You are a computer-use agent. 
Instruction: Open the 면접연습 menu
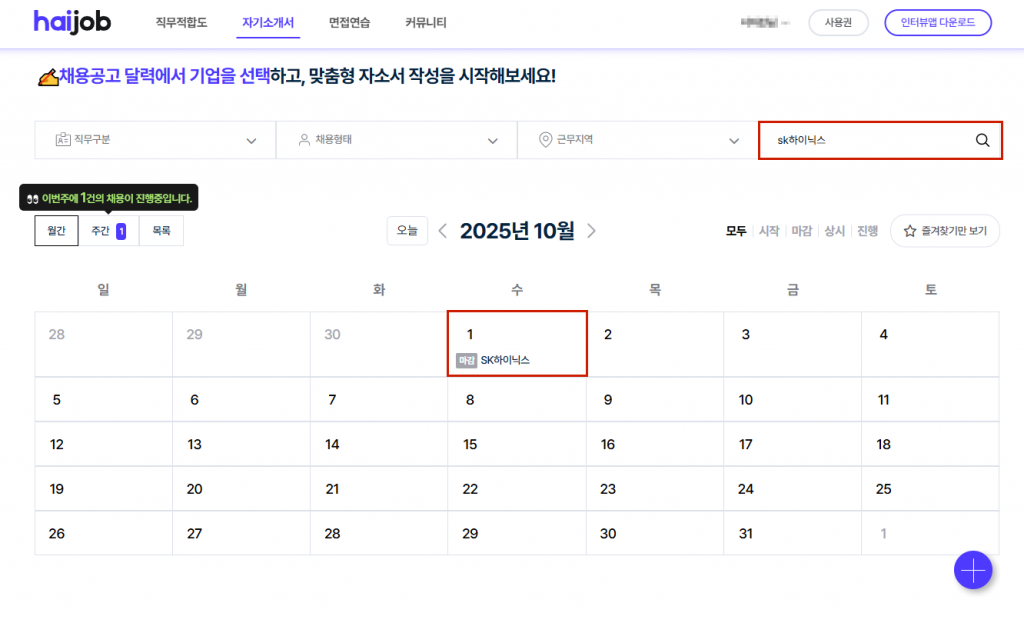point(349,22)
